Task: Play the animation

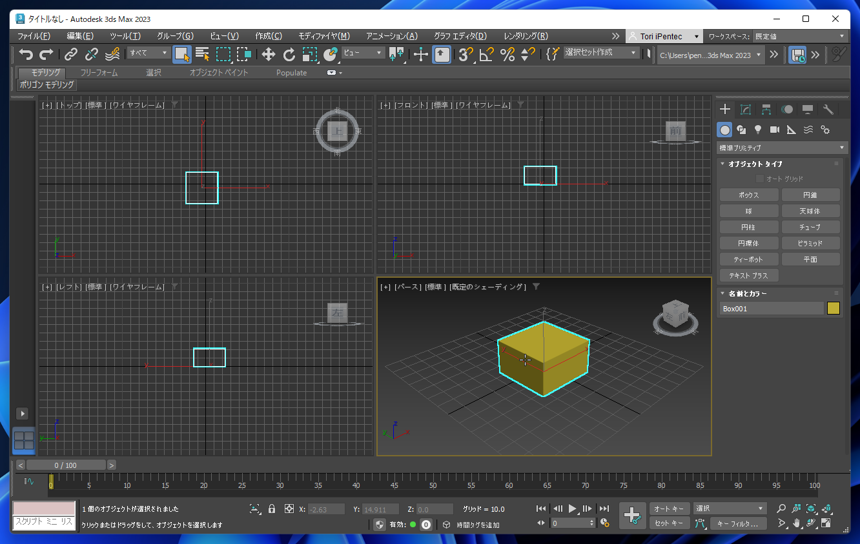Action: (x=572, y=508)
